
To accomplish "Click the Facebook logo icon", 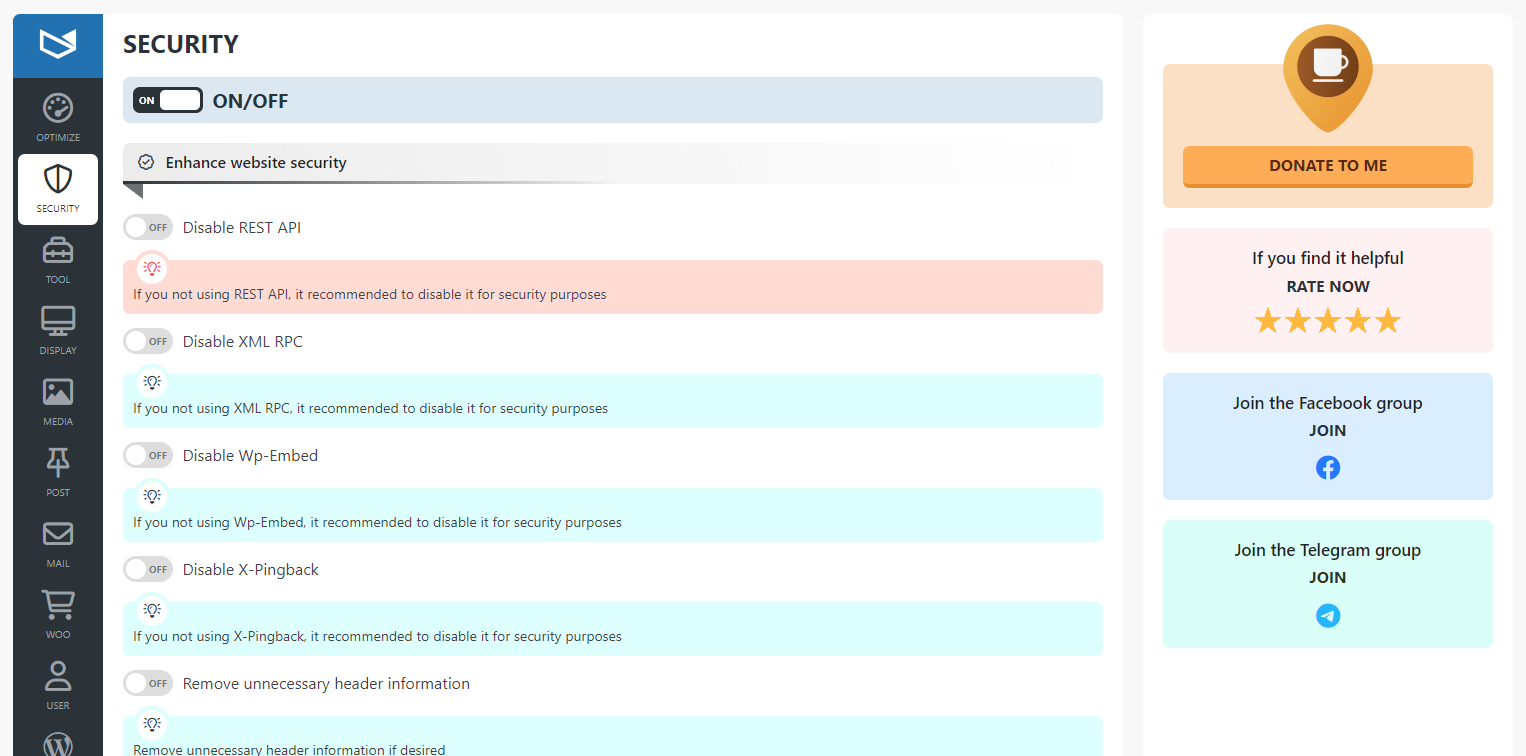I will [x=1328, y=467].
